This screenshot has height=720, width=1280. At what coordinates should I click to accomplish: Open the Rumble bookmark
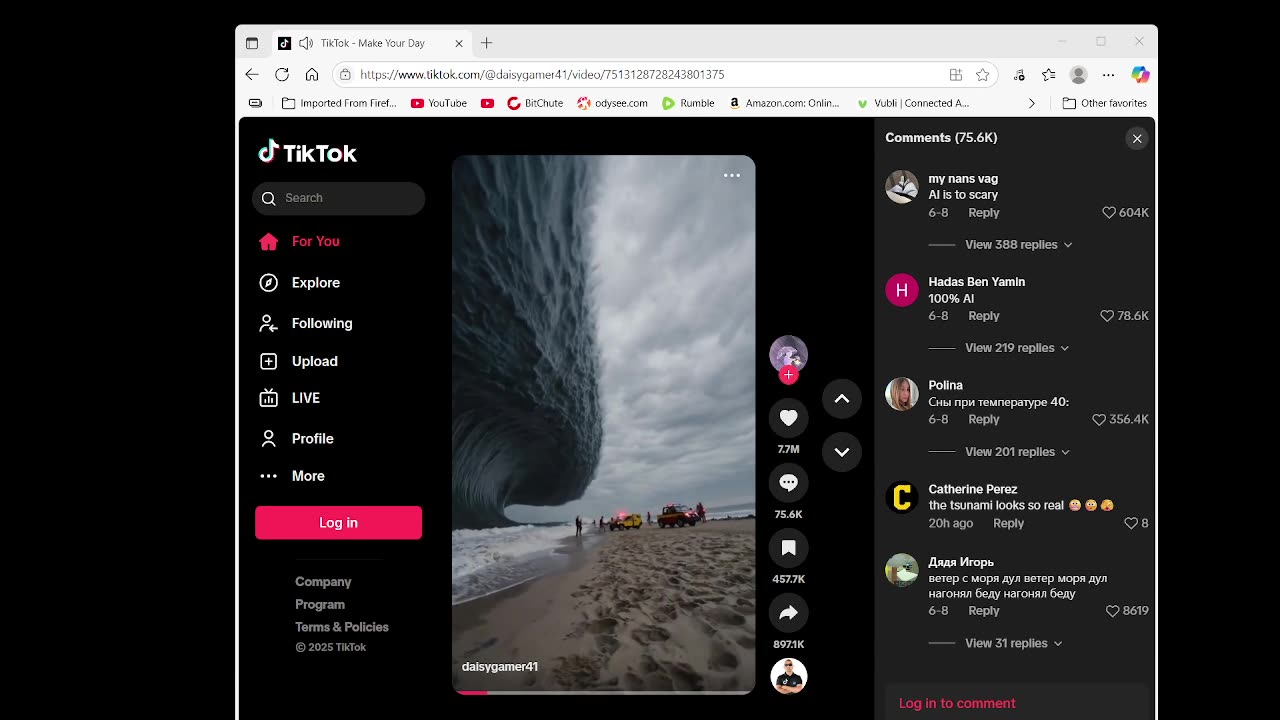click(688, 103)
